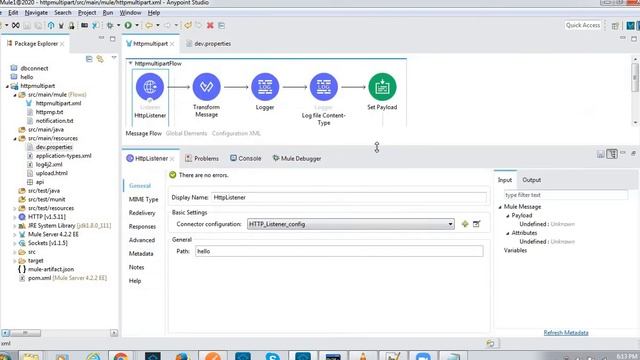Switch to the Output metadata tab
Image resolution: width=640 pixels, height=360 pixels.
coord(531,180)
